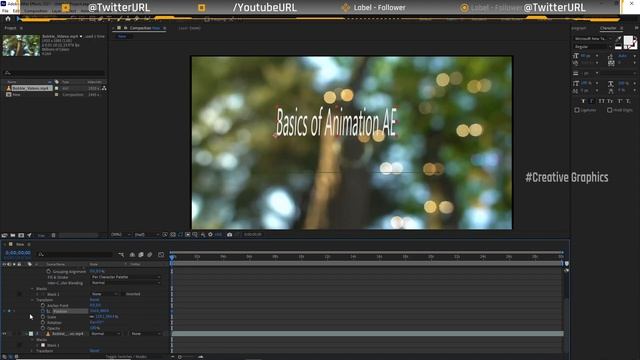The height and width of the screenshot is (360, 640).
Task: Toggle the Rotation stopwatch
Action: pos(43,322)
